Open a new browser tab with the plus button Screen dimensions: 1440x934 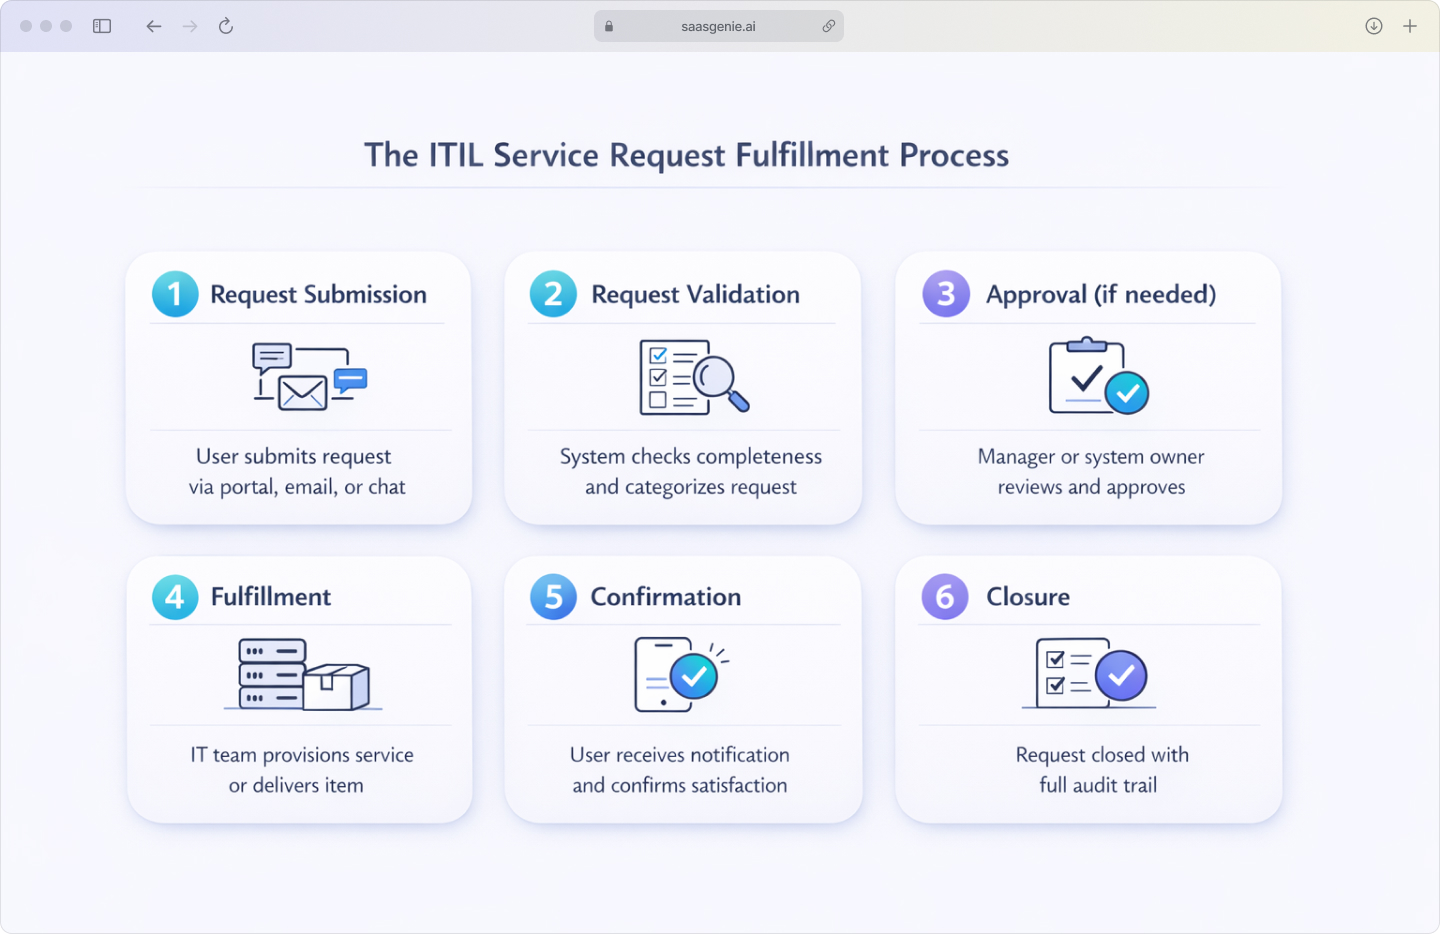click(x=1411, y=26)
